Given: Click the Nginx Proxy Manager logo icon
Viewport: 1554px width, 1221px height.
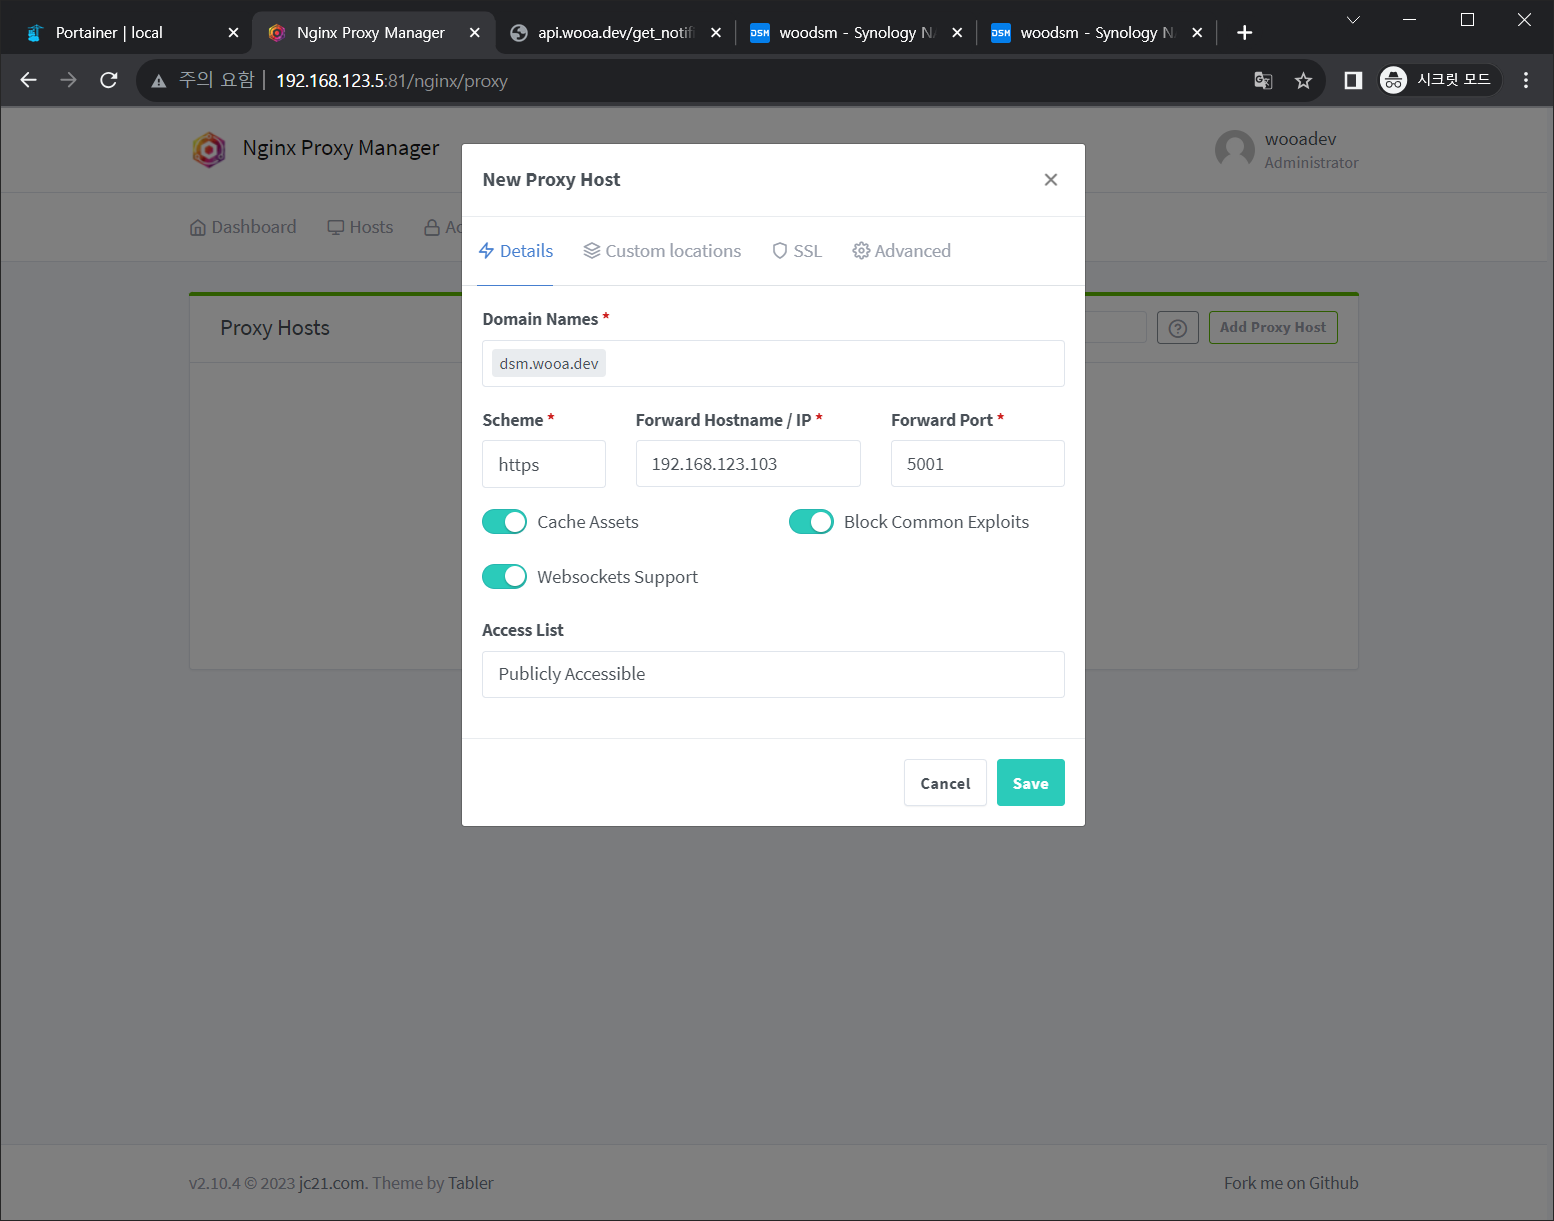Looking at the screenshot, I should click(209, 150).
